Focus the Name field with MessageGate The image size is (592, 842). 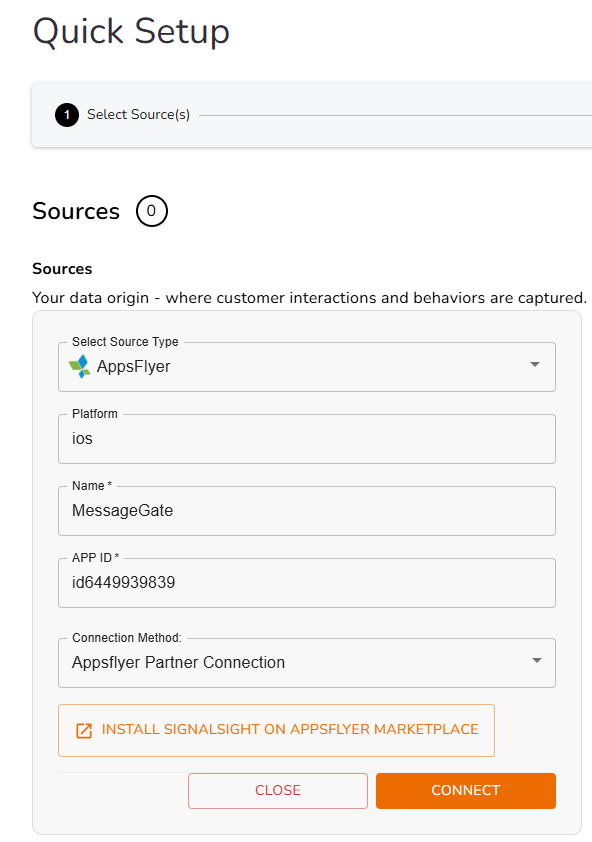pos(307,511)
